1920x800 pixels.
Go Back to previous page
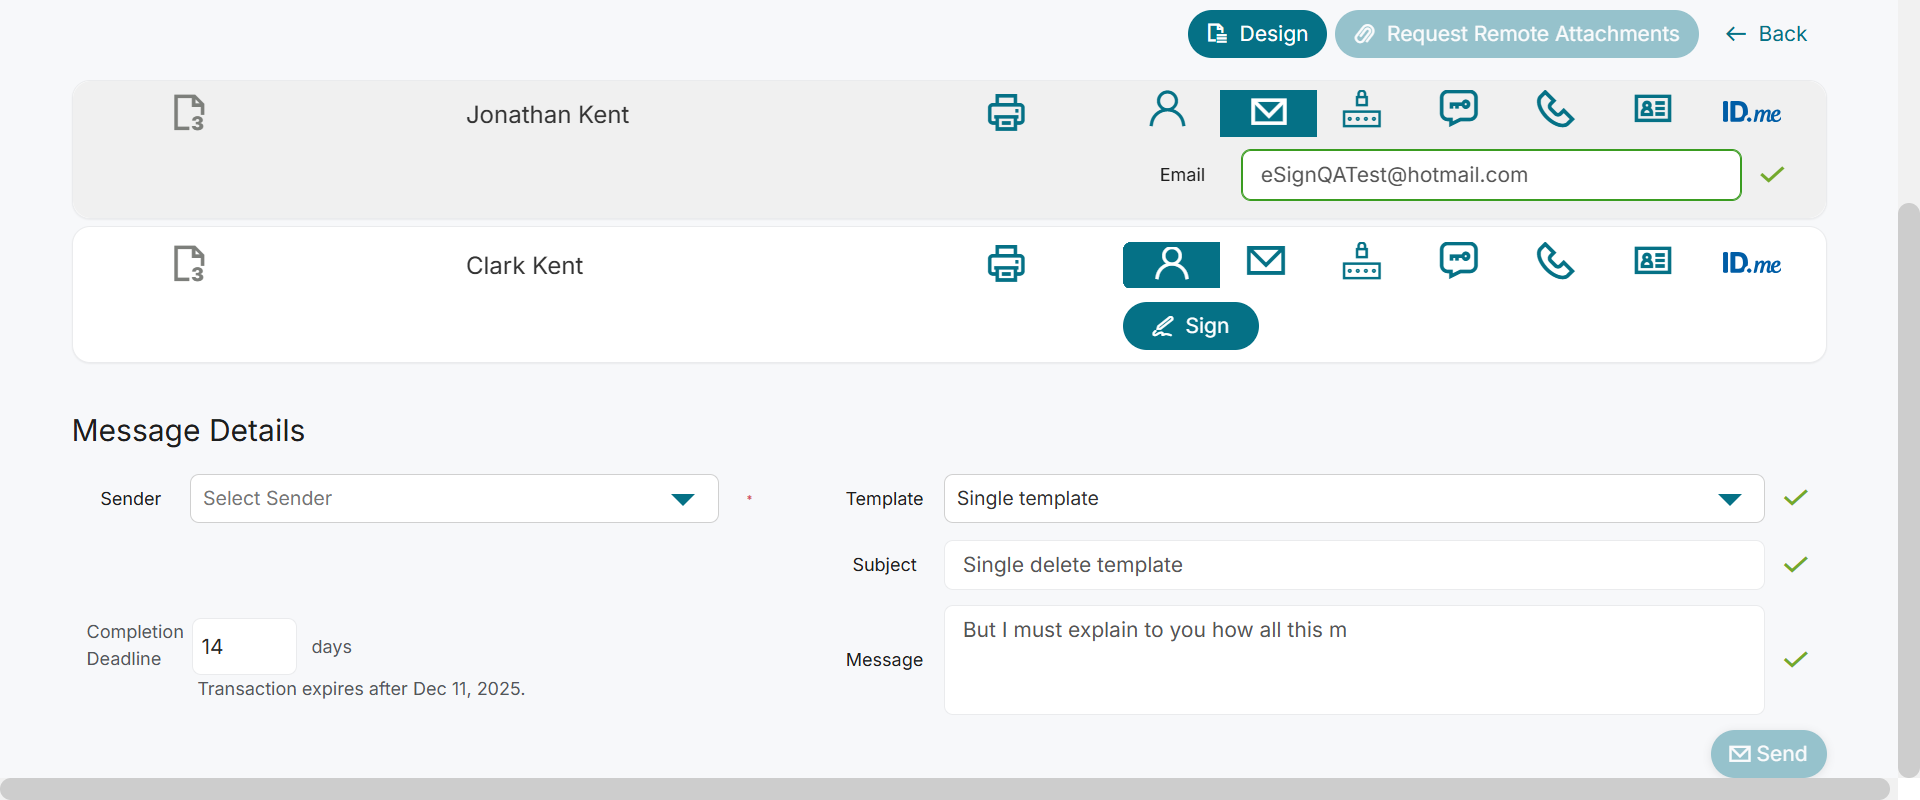tap(1766, 34)
